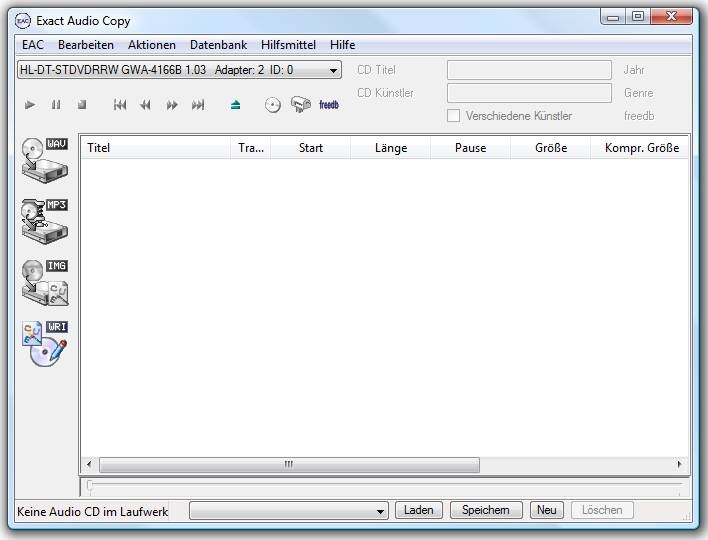Click the Pause playback button
The width and height of the screenshot is (708, 540).
[56, 105]
